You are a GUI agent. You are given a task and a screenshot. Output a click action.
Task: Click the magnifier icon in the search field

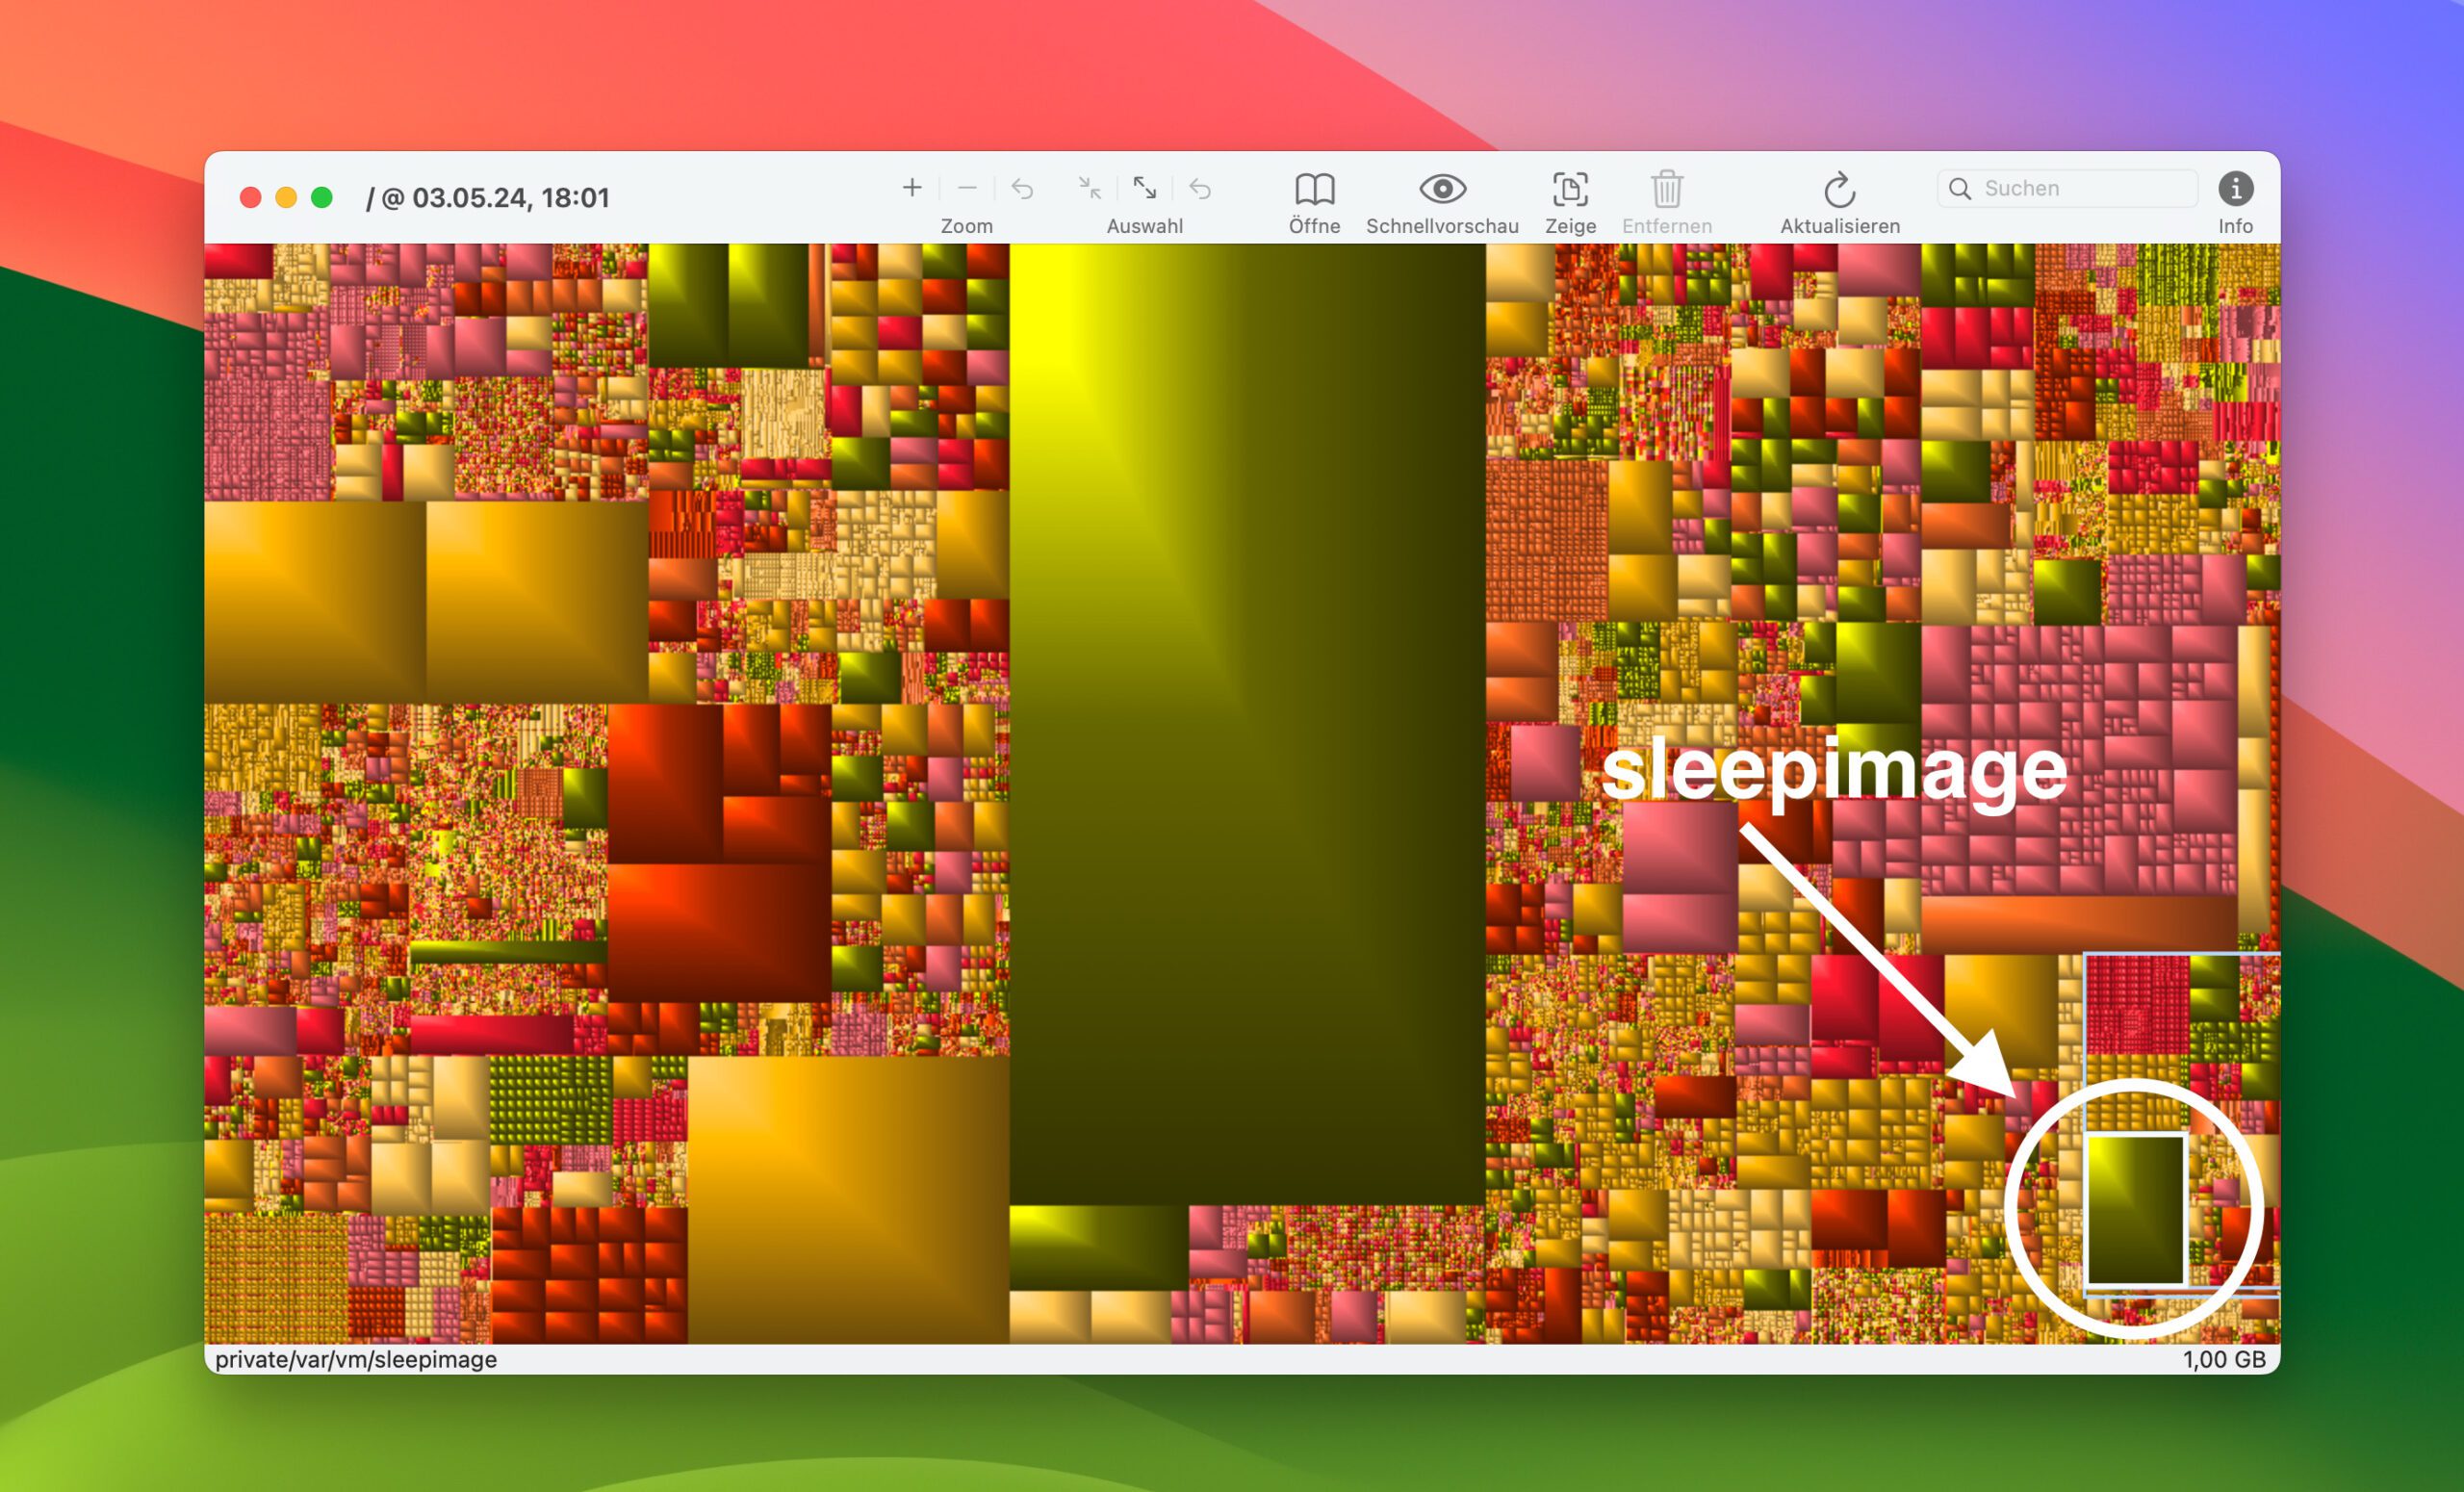pos(1959,189)
